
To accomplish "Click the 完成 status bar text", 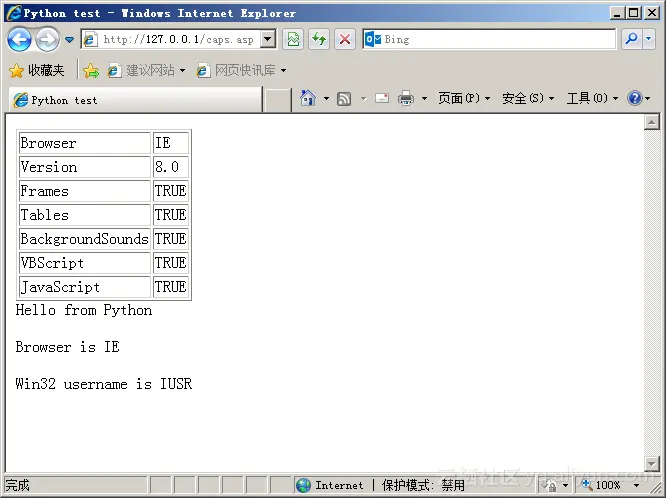I will (x=17, y=485).
